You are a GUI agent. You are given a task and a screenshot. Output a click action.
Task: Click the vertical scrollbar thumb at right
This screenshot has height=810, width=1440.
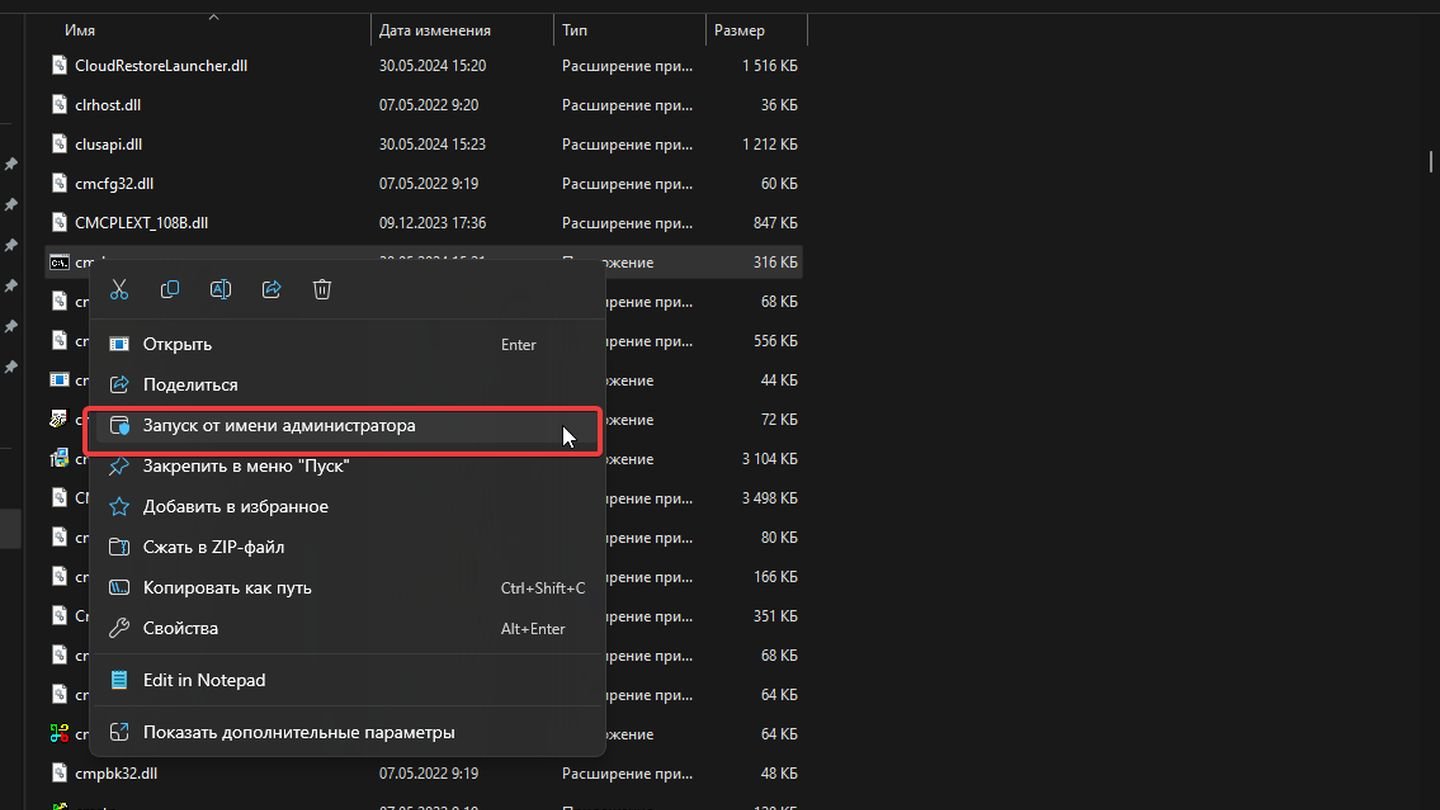pos(1431,160)
